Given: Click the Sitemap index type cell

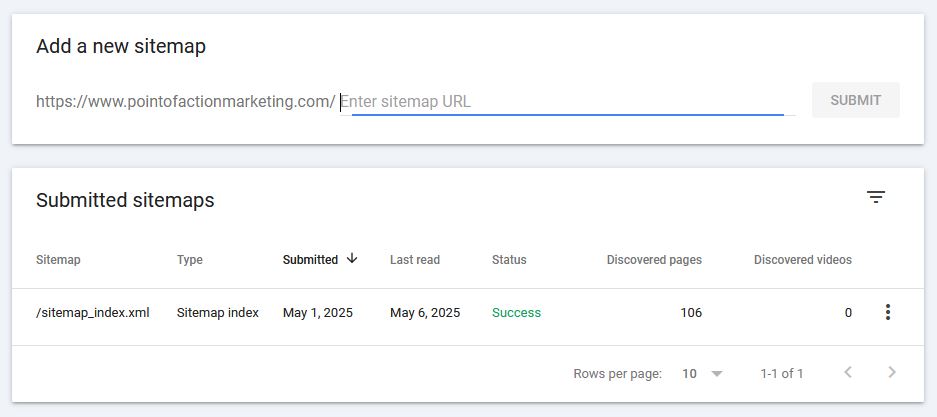Looking at the screenshot, I should pos(218,312).
